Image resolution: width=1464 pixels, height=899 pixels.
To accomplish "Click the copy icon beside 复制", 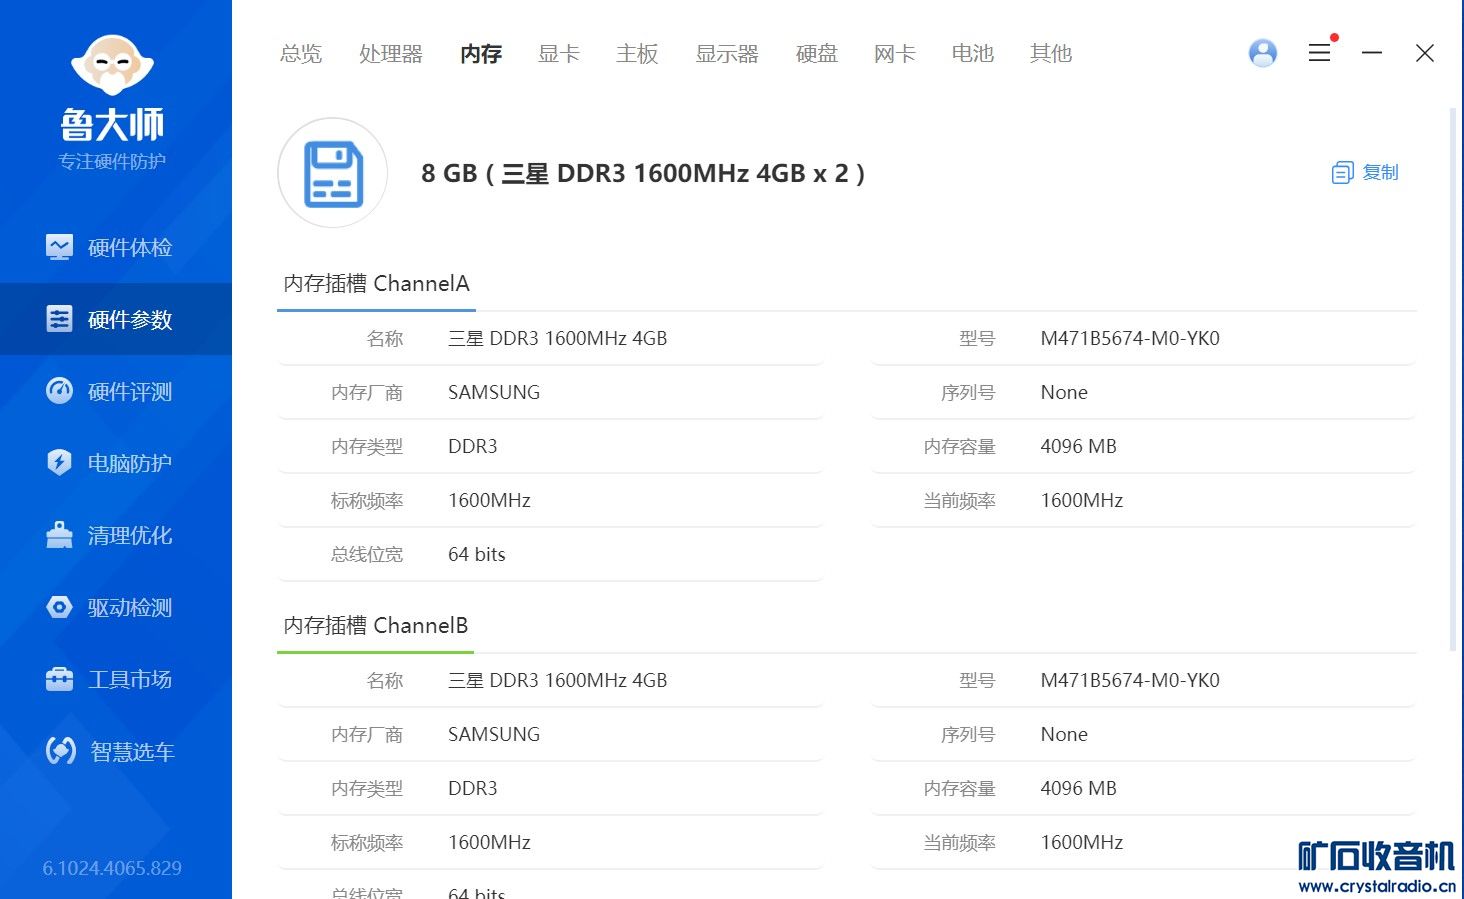I will point(1342,173).
